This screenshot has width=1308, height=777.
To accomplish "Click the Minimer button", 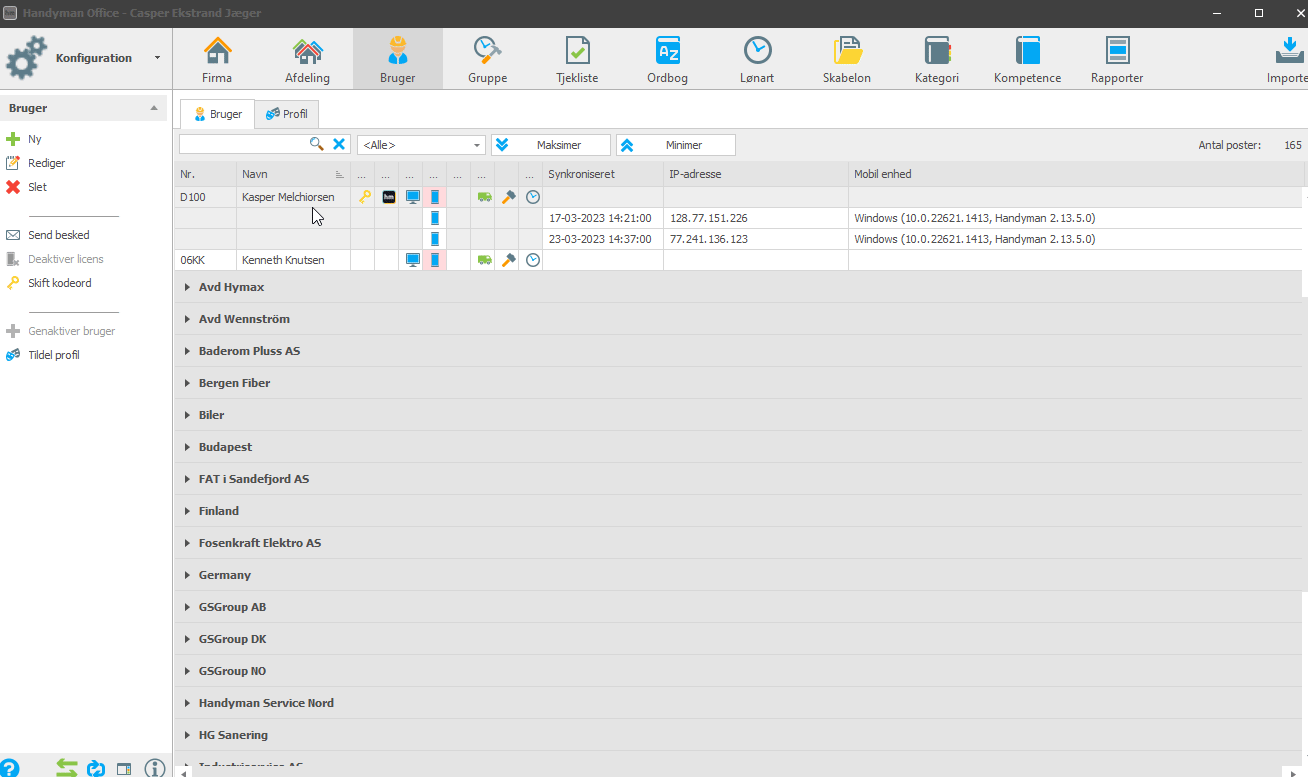I will tap(675, 145).
